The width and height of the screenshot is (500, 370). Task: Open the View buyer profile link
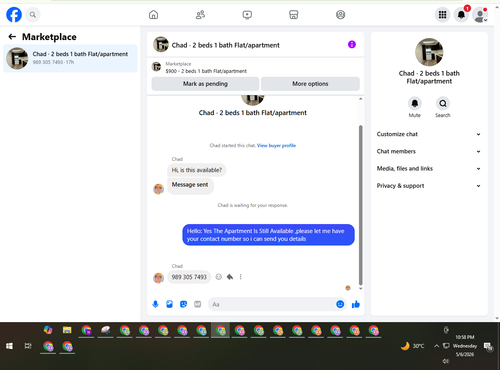(276, 145)
